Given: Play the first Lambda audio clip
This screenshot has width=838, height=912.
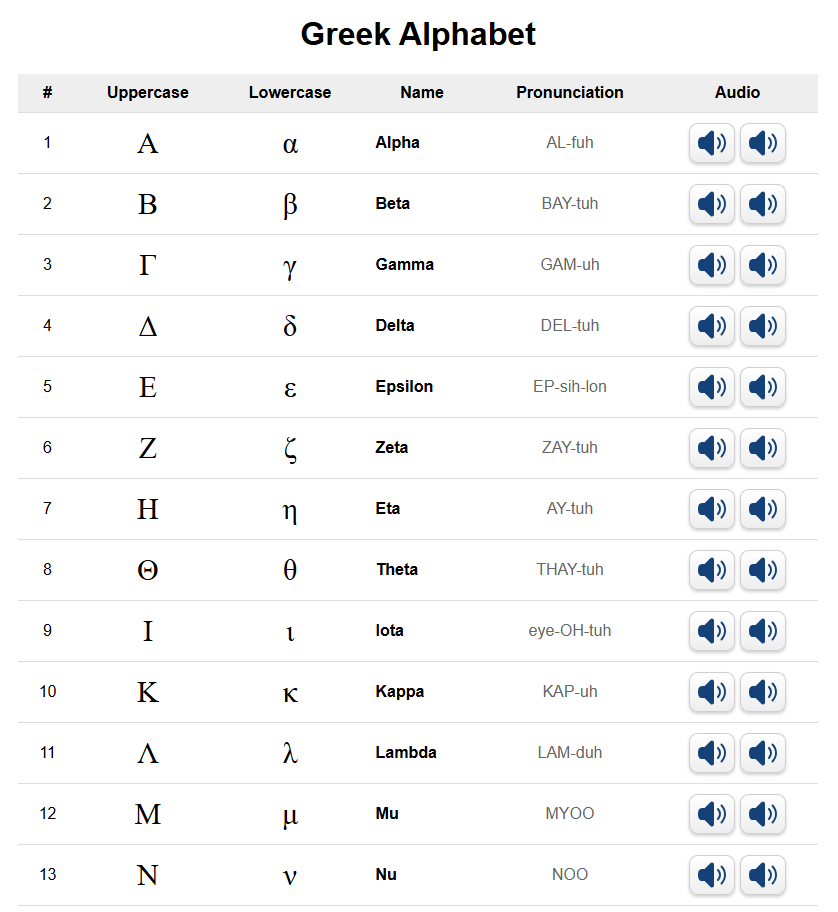Looking at the screenshot, I should pos(711,753).
